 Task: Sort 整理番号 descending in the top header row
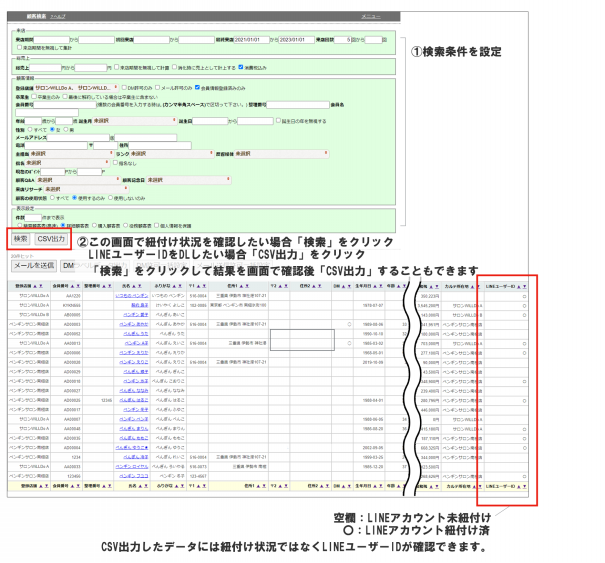point(110,286)
